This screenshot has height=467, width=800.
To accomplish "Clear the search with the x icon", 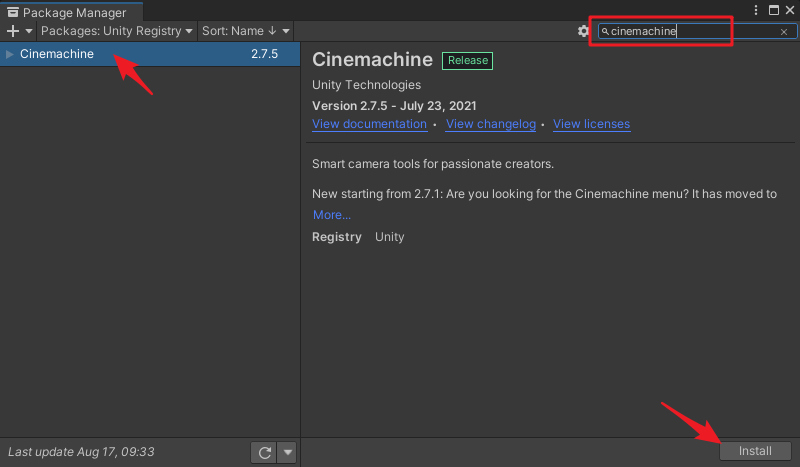I will (784, 32).
